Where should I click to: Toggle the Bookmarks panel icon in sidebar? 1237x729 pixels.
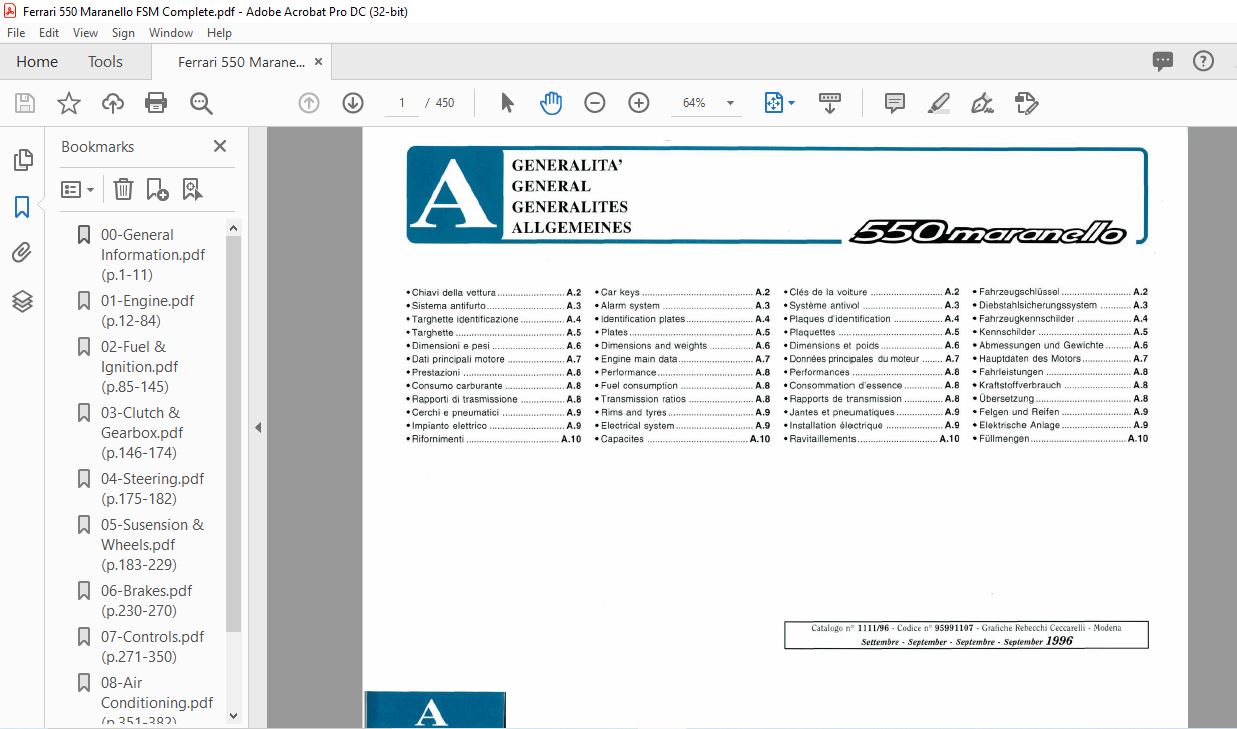(x=22, y=207)
